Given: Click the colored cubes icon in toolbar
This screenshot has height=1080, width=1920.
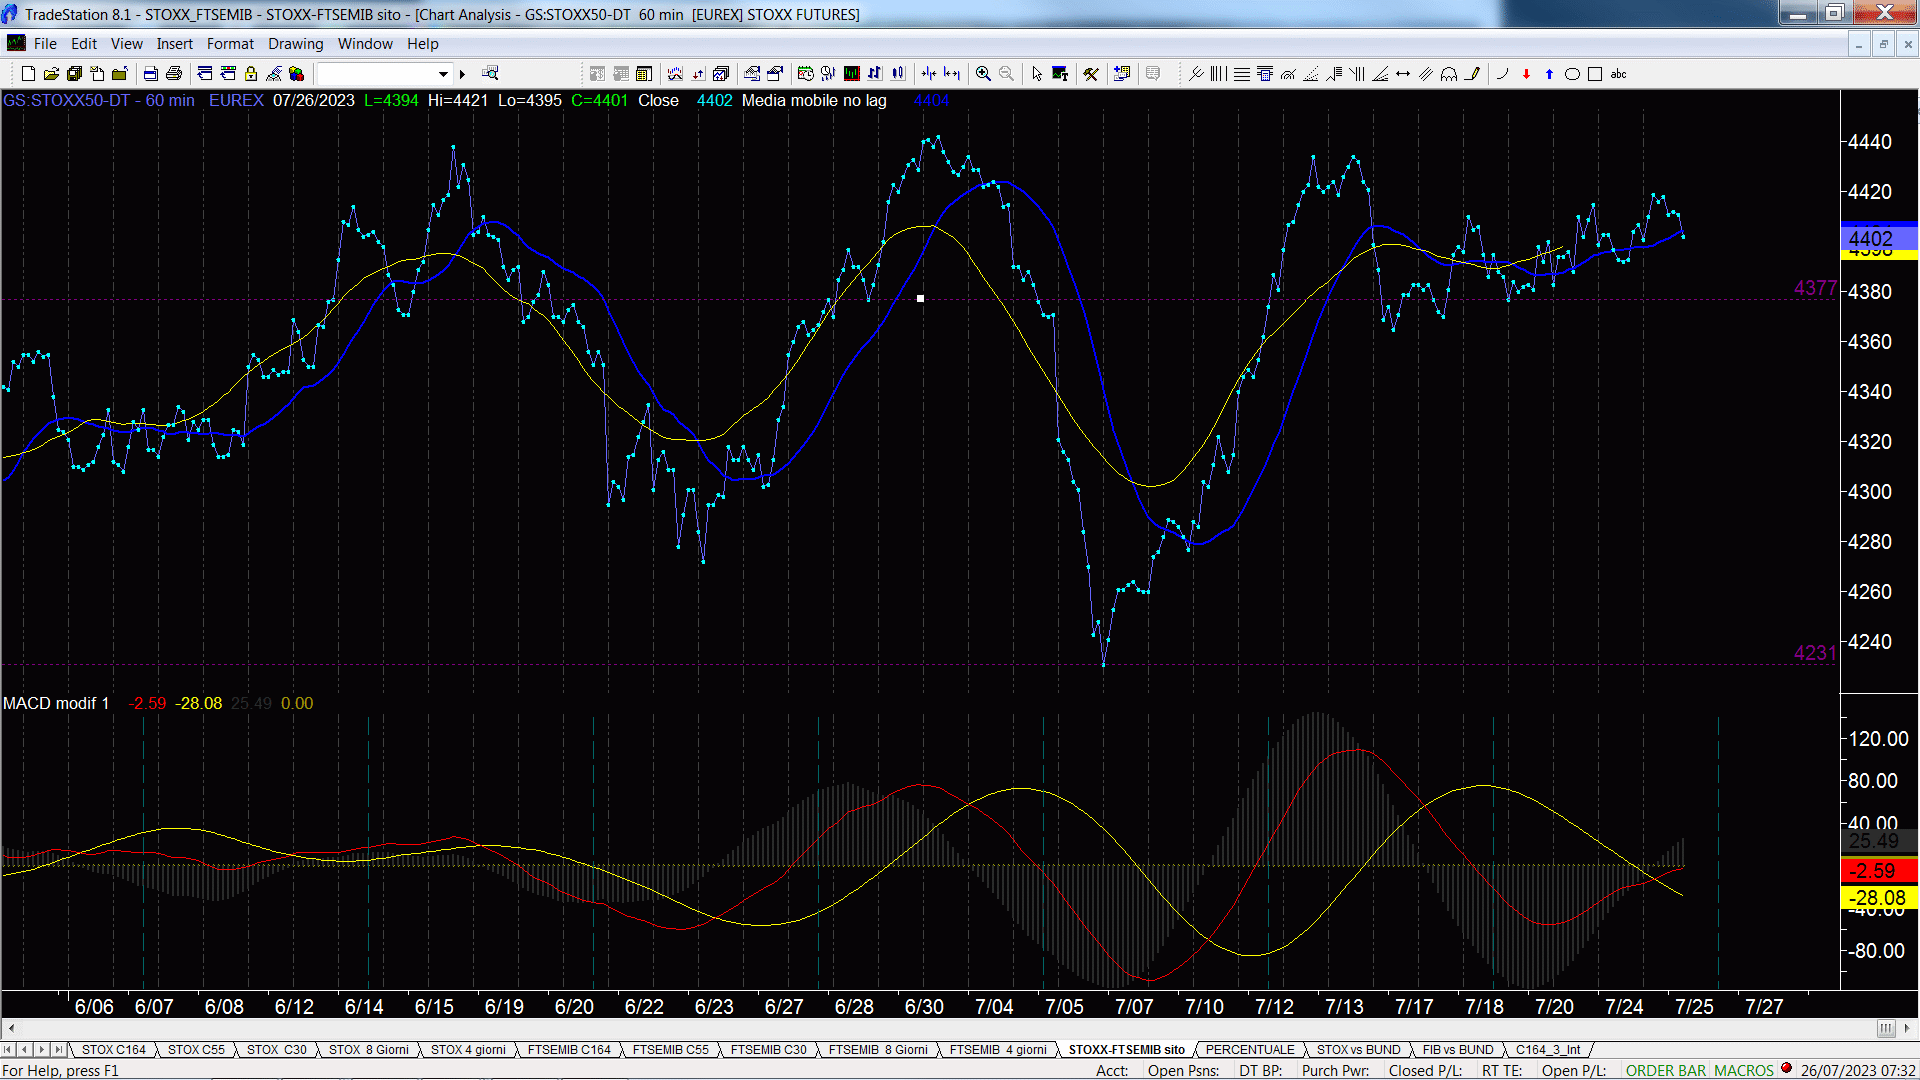Looking at the screenshot, I should click(x=296, y=74).
